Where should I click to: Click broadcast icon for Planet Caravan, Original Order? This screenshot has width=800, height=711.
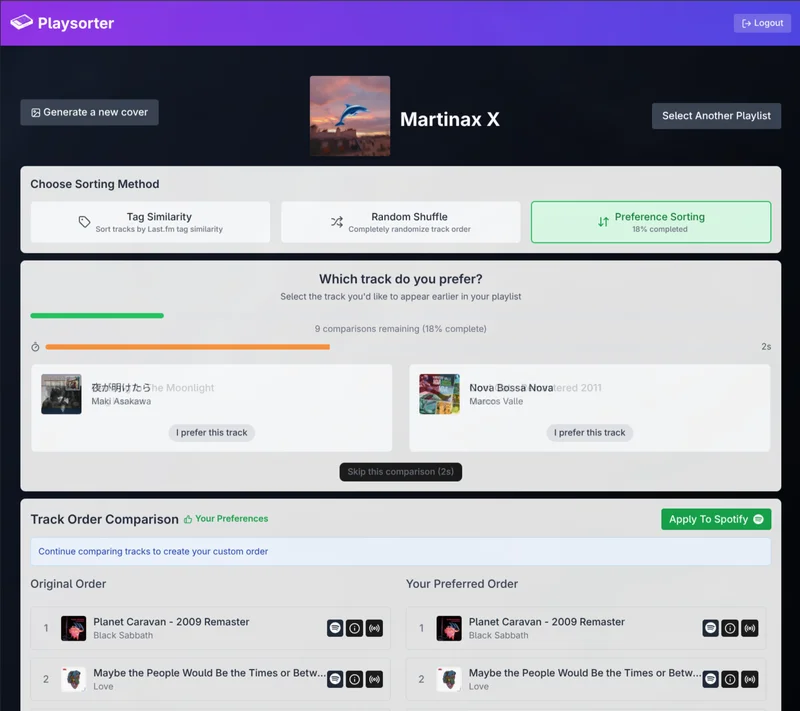374,628
